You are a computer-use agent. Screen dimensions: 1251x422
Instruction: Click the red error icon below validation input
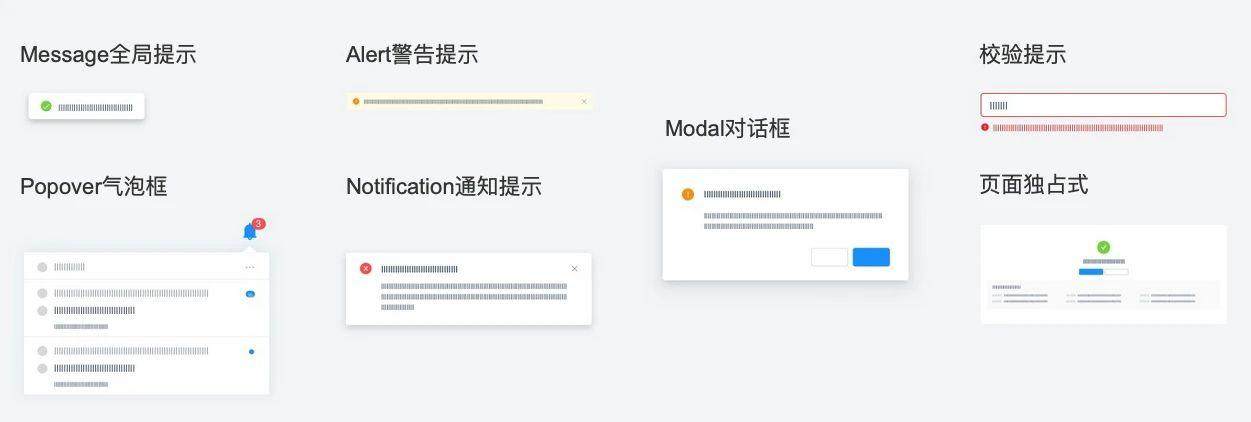tap(985, 128)
